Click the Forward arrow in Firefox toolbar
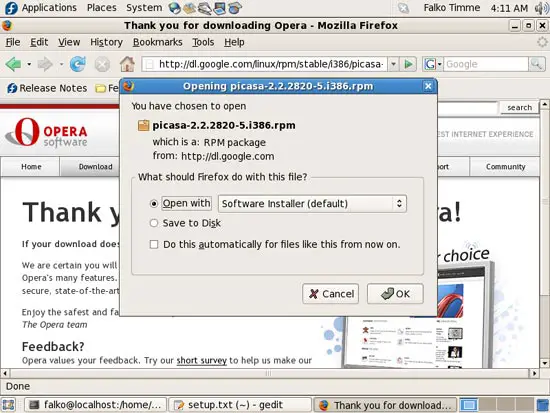The image size is (550, 413). 45,64
